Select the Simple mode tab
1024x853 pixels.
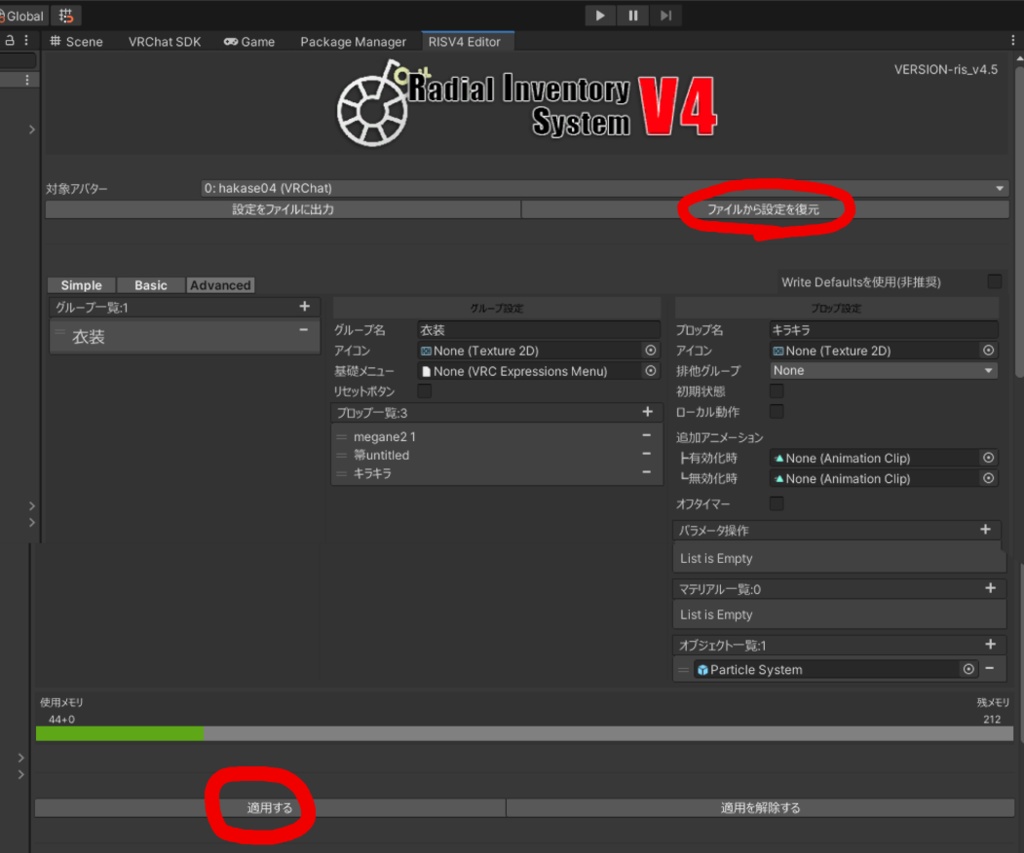point(82,285)
